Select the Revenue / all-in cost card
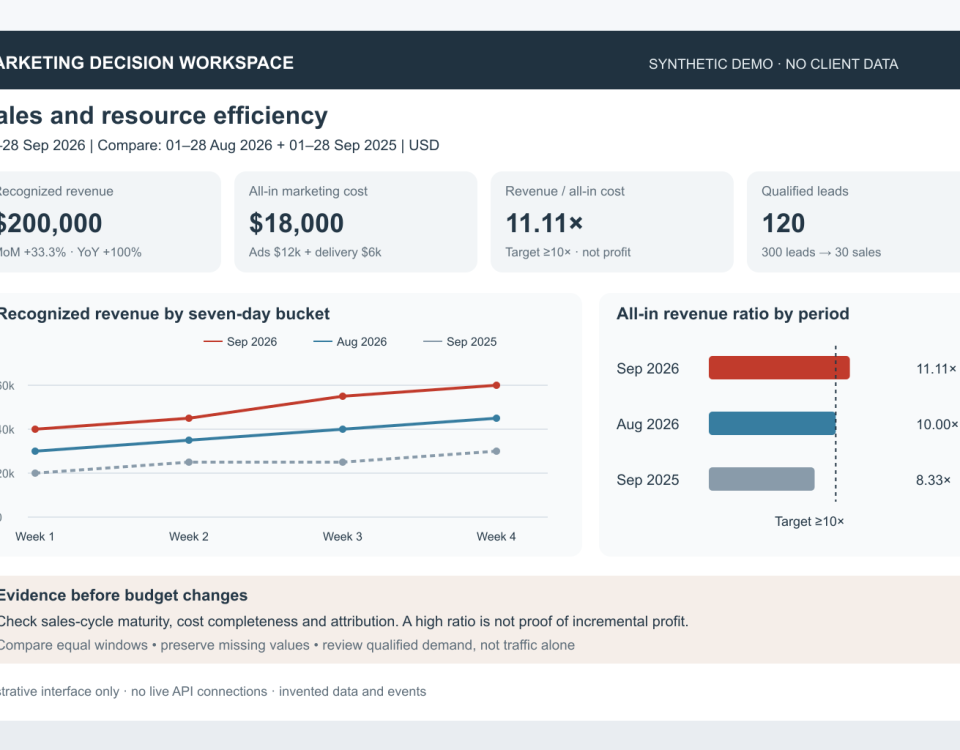 click(x=612, y=222)
